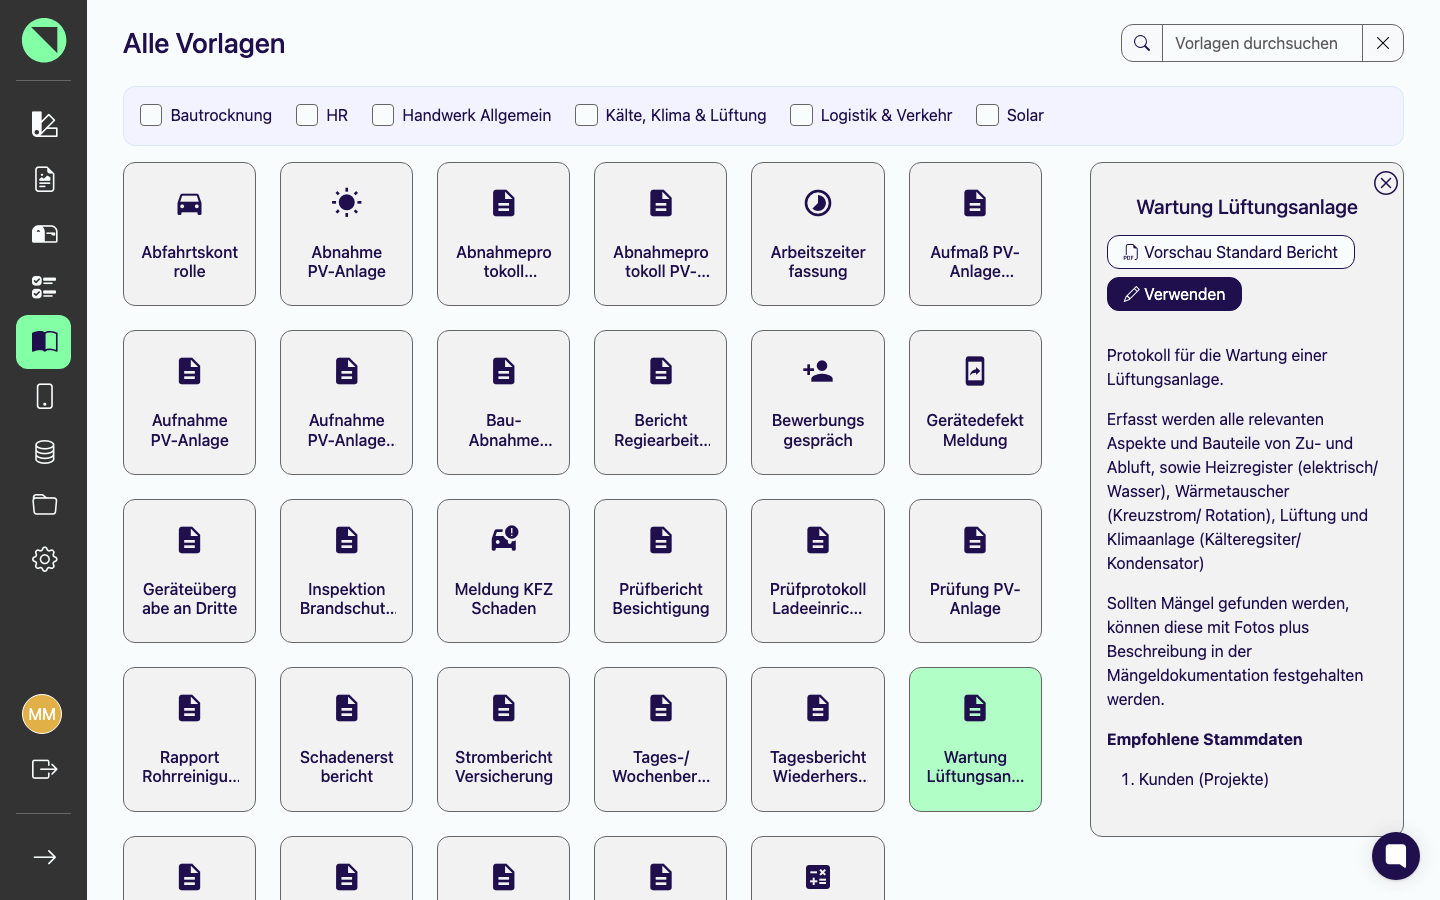Screen dimensions: 1440x900
Task: Select the Aufnahme PV-Anlage card without trailing dots
Action: (x=189, y=402)
